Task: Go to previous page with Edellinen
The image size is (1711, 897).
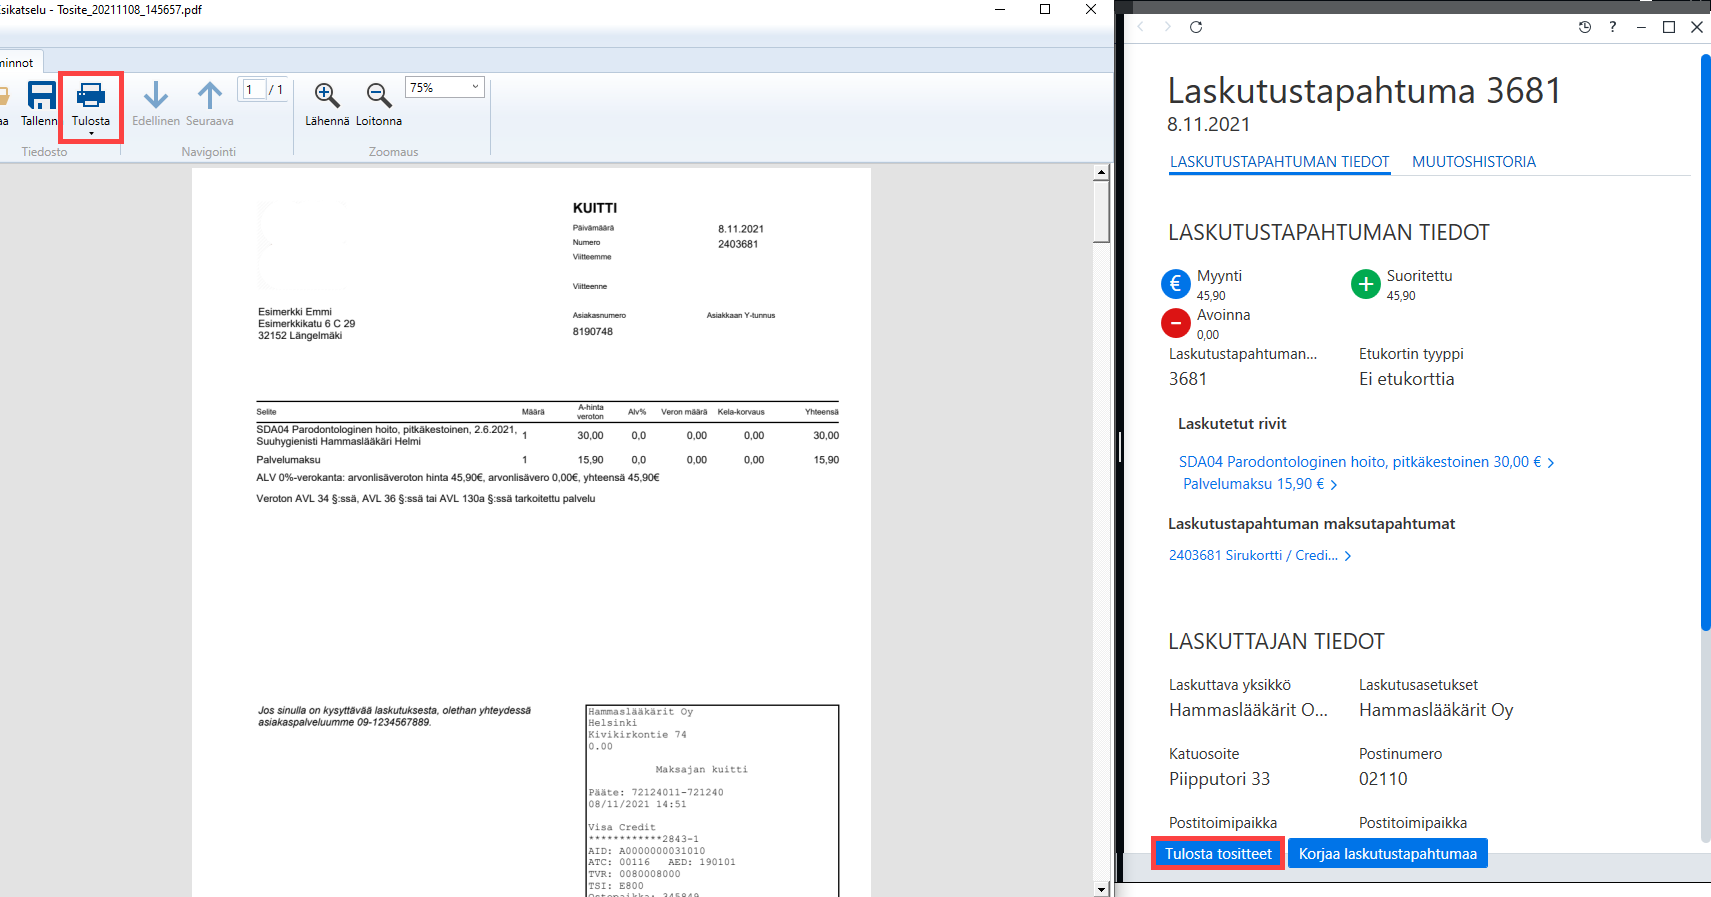Action: (156, 104)
